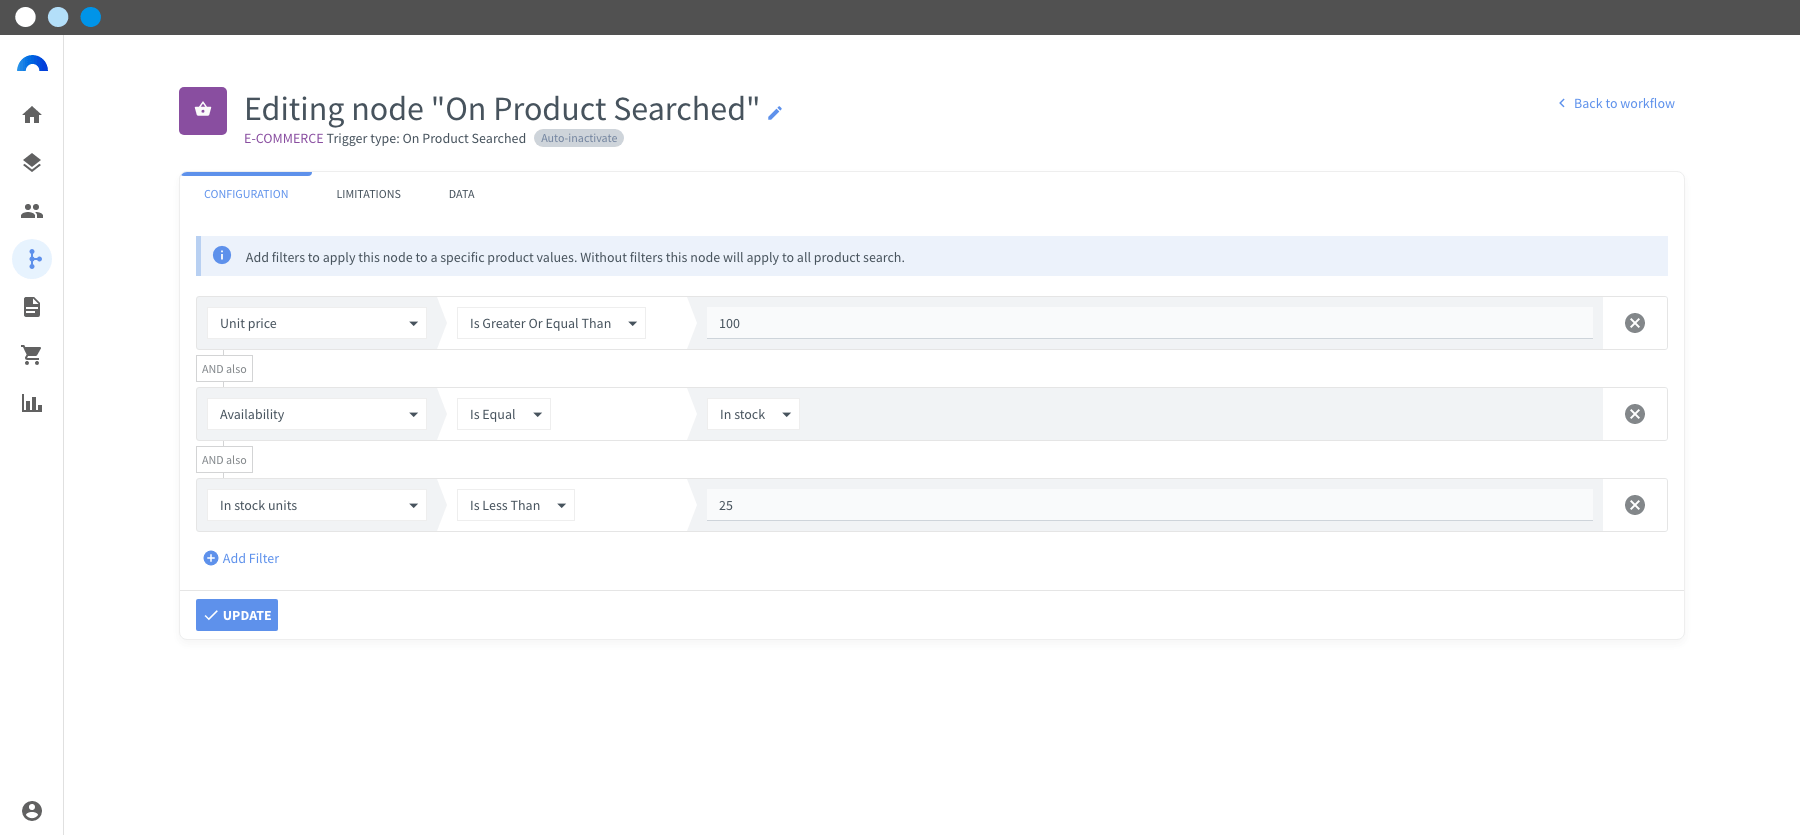Click the Update button
Viewport: 1800px width, 835px height.
point(237,615)
